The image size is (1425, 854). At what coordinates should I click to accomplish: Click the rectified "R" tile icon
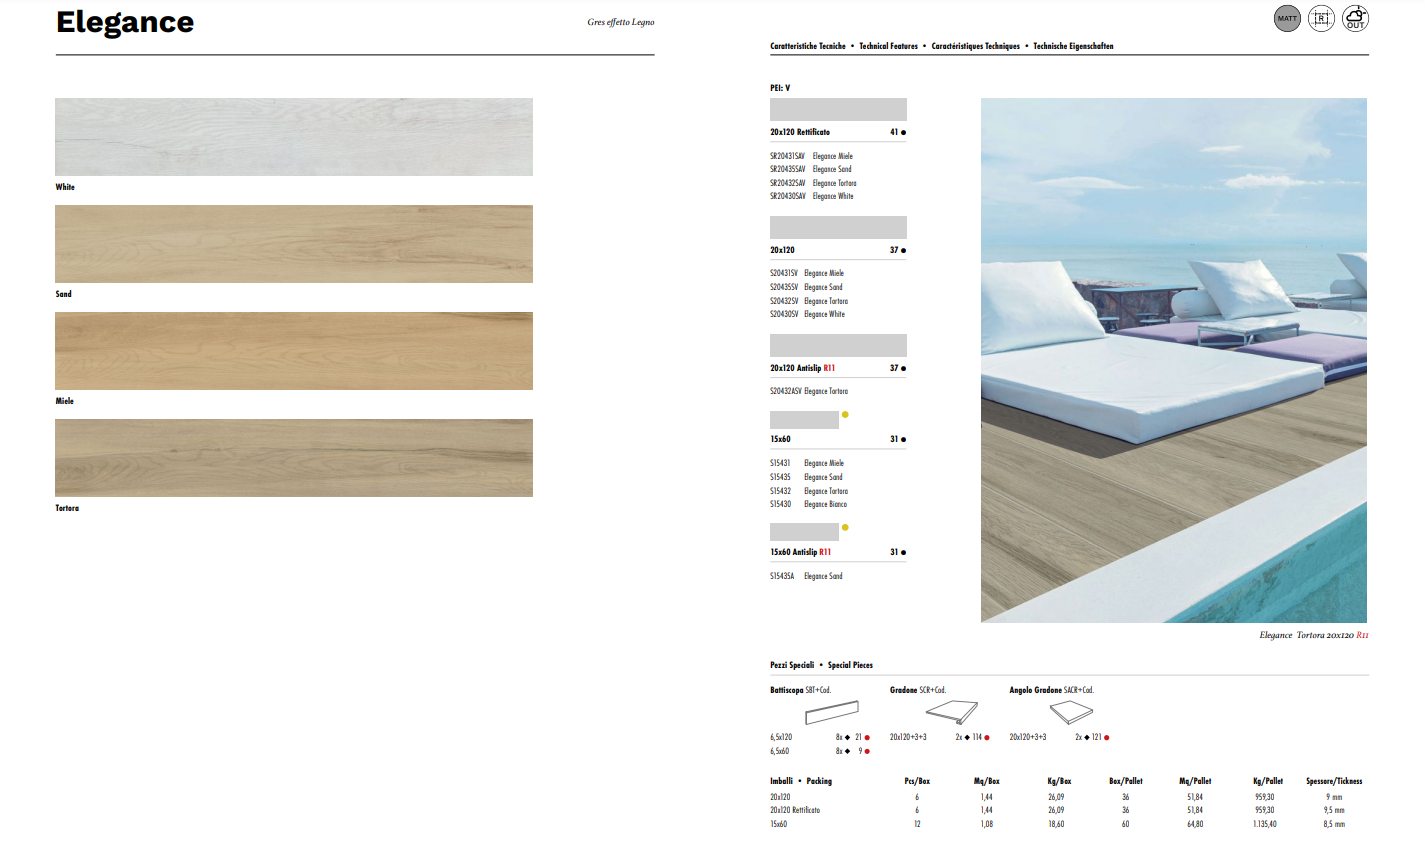click(x=1321, y=18)
